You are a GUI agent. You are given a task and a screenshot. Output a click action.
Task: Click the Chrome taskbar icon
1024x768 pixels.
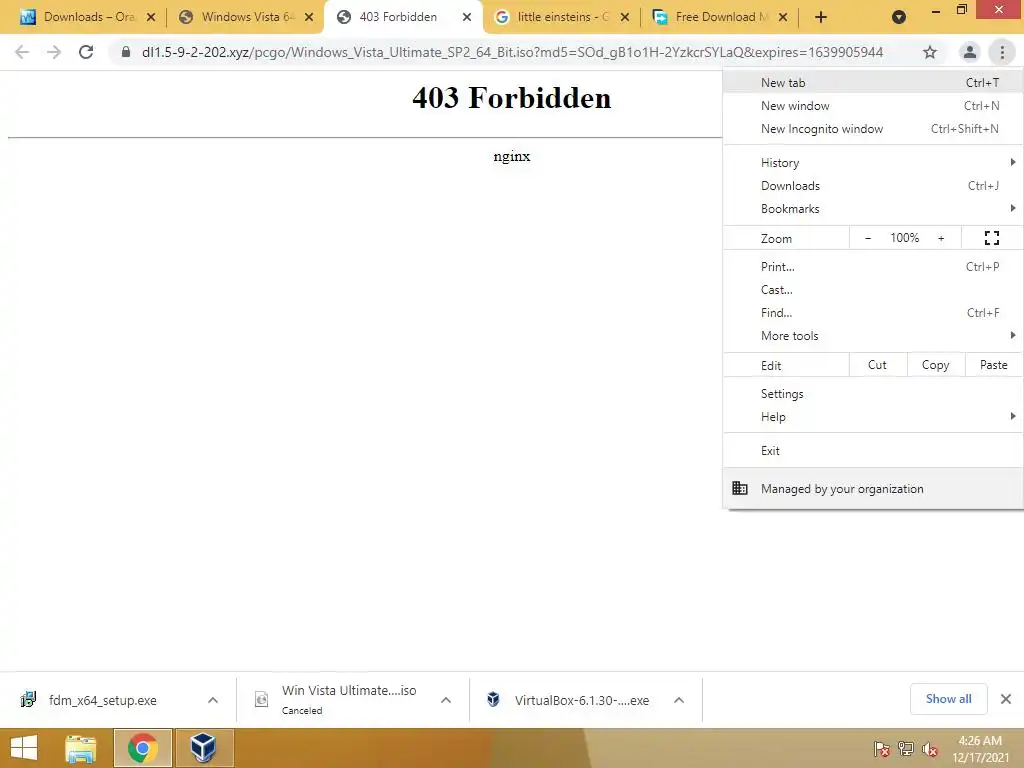142,748
